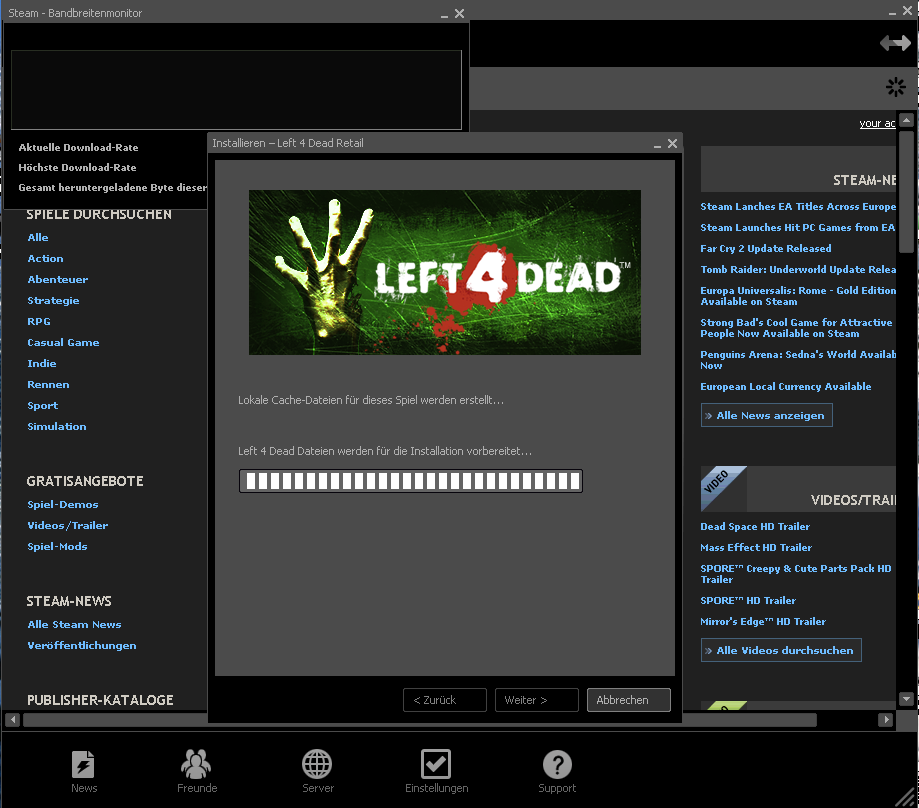Open the Freunde friends icon

pyautogui.click(x=196, y=764)
